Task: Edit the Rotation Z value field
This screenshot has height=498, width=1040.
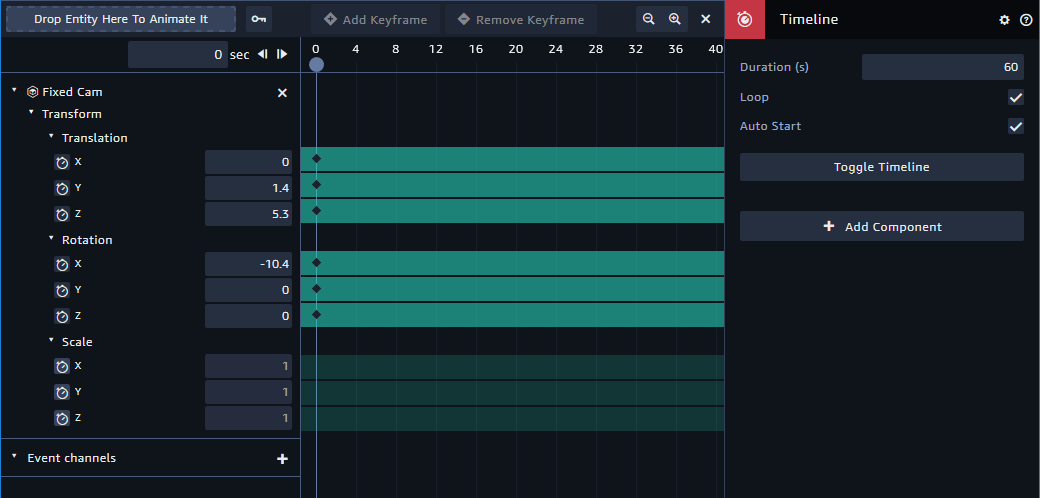Action: 248,316
